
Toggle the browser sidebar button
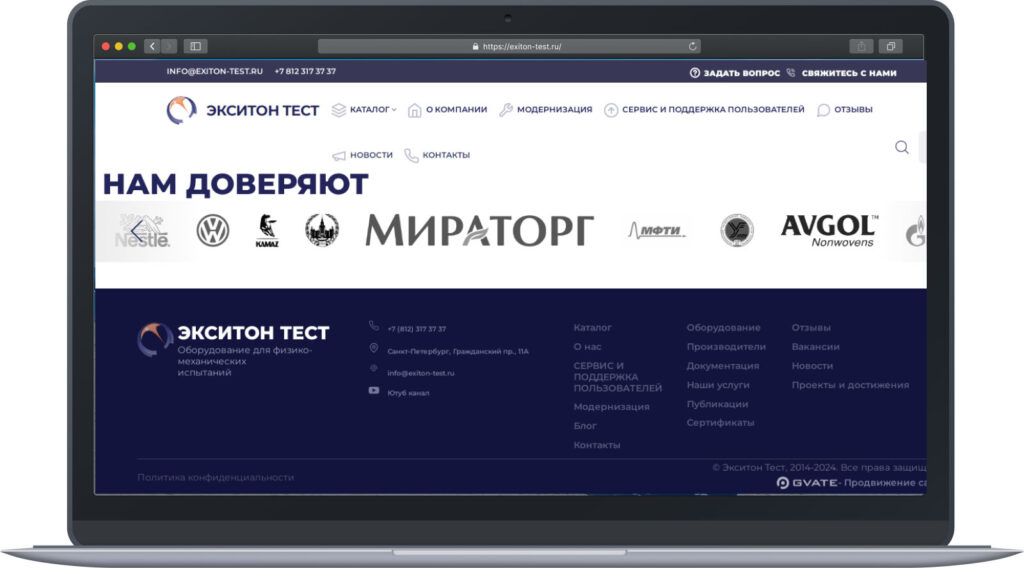click(195, 46)
